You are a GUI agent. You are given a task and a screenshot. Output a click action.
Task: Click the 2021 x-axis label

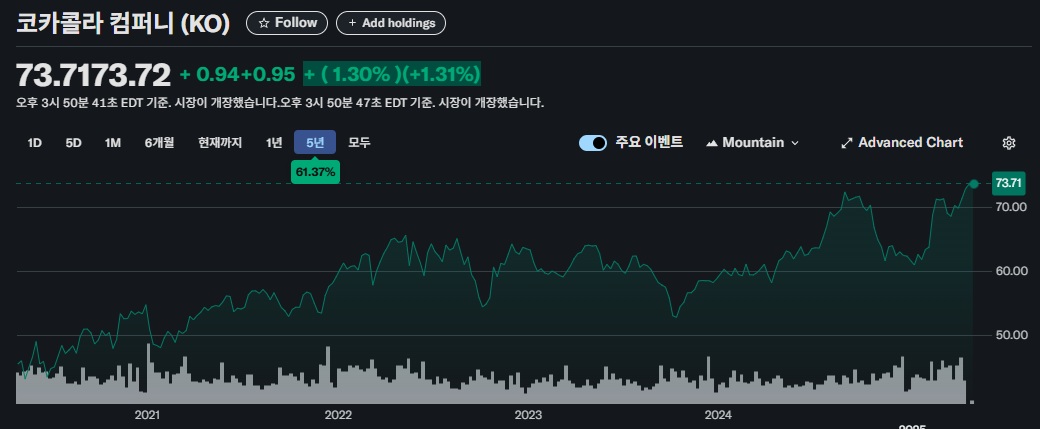[x=147, y=415]
